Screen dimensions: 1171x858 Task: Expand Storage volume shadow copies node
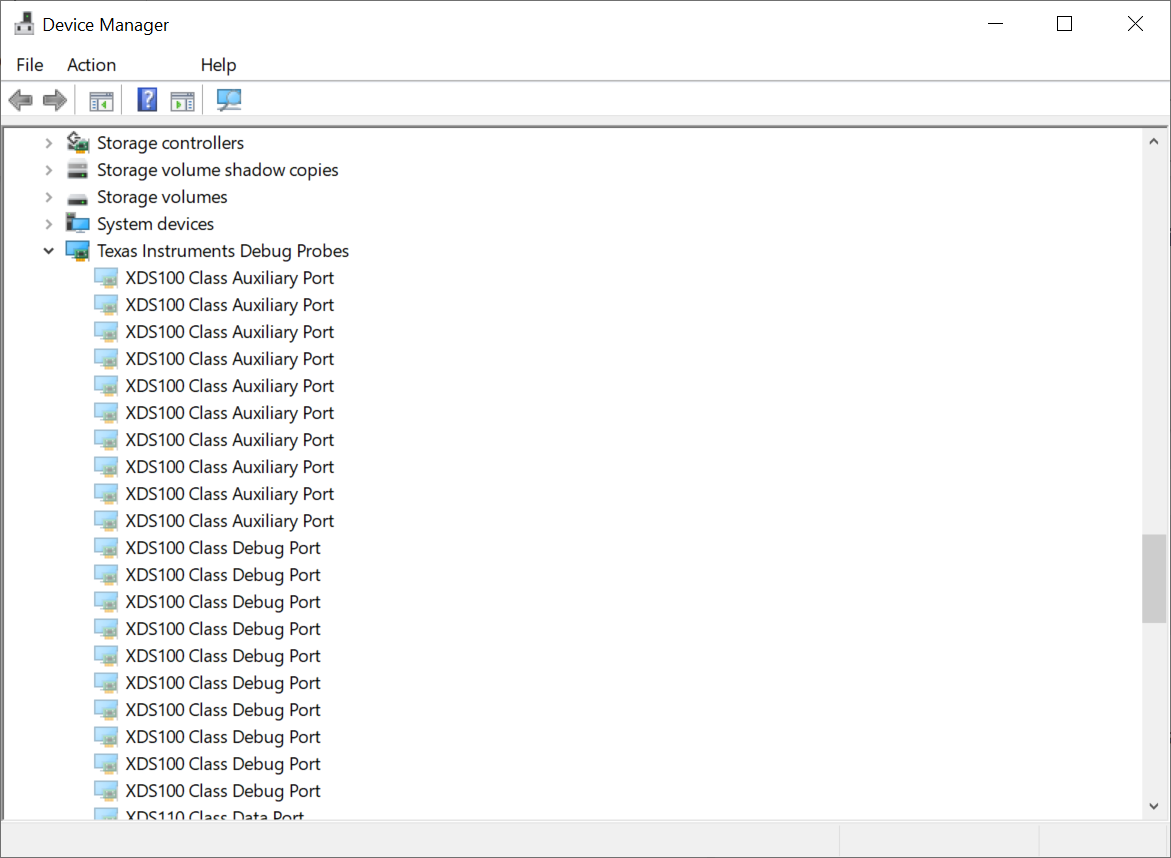49,170
